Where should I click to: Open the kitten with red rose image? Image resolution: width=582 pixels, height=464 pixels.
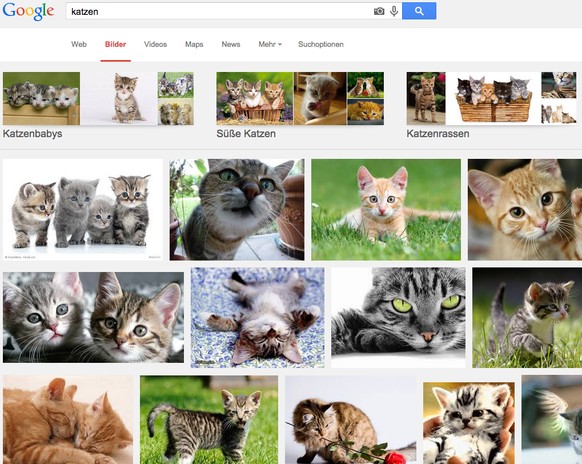click(x=351, y=420)
